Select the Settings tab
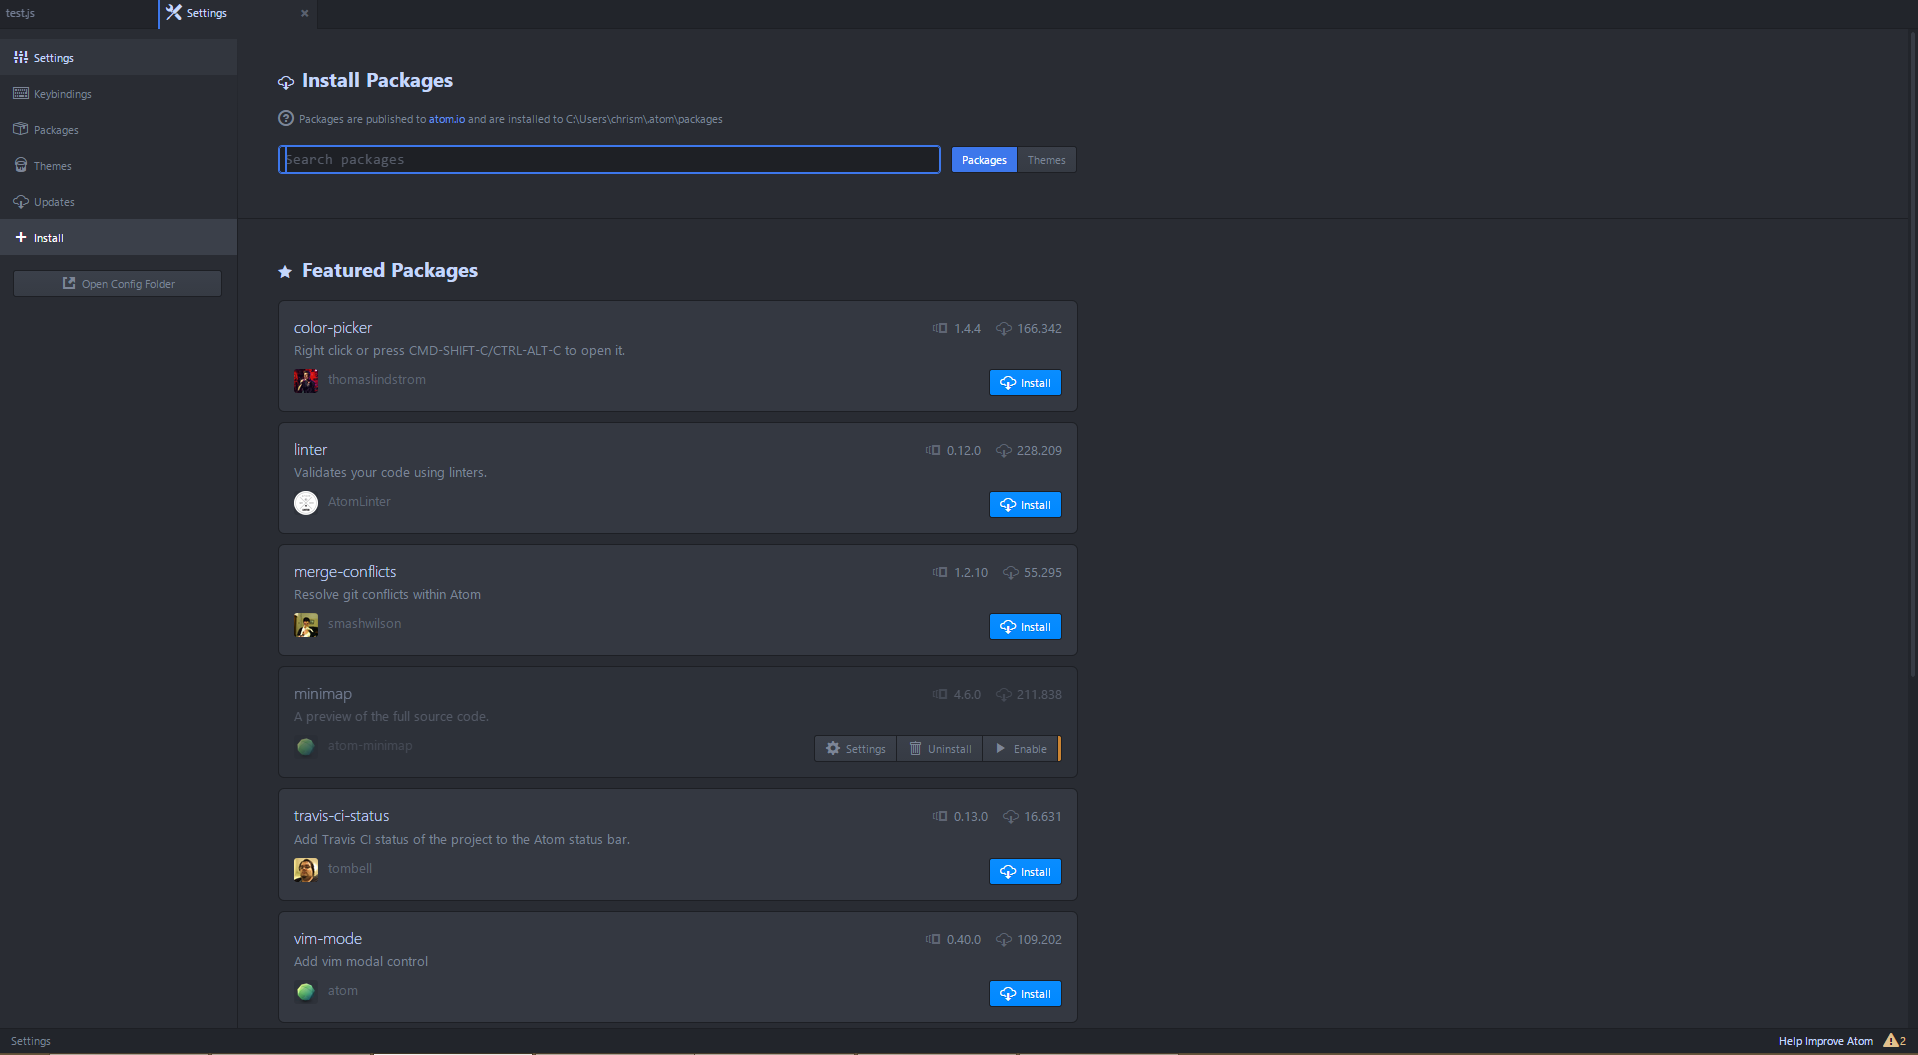Viewport: 1918px width, 1055px height. (x=205, y=13)
